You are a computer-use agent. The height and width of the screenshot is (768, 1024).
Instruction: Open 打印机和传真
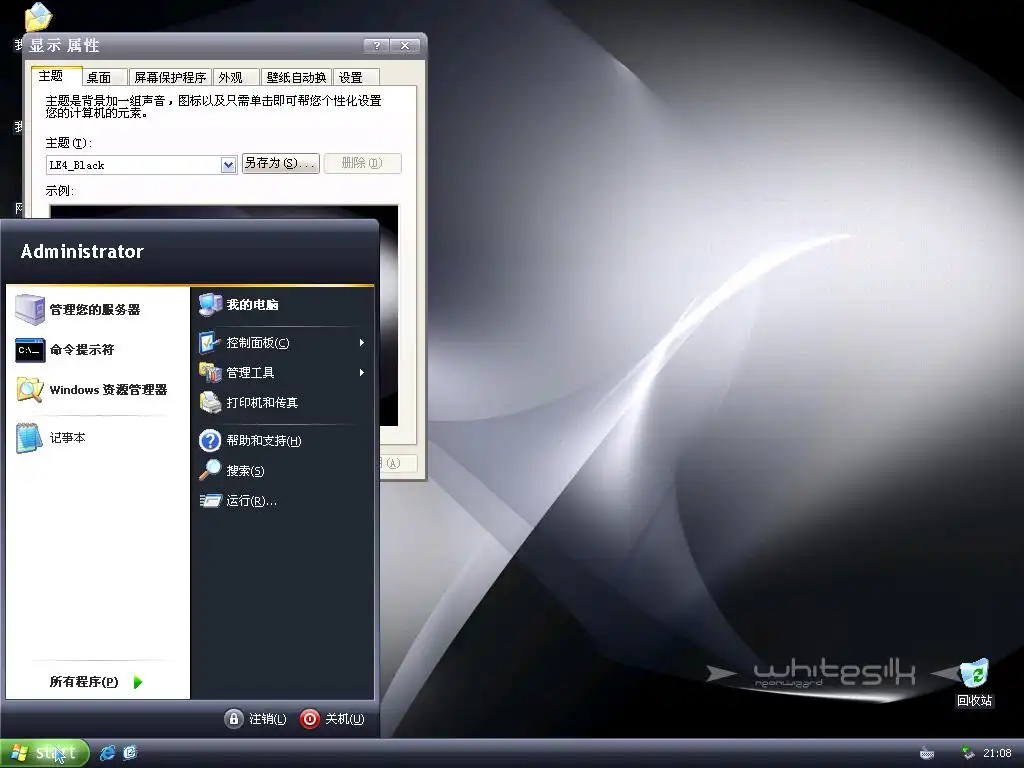point(282,403)
